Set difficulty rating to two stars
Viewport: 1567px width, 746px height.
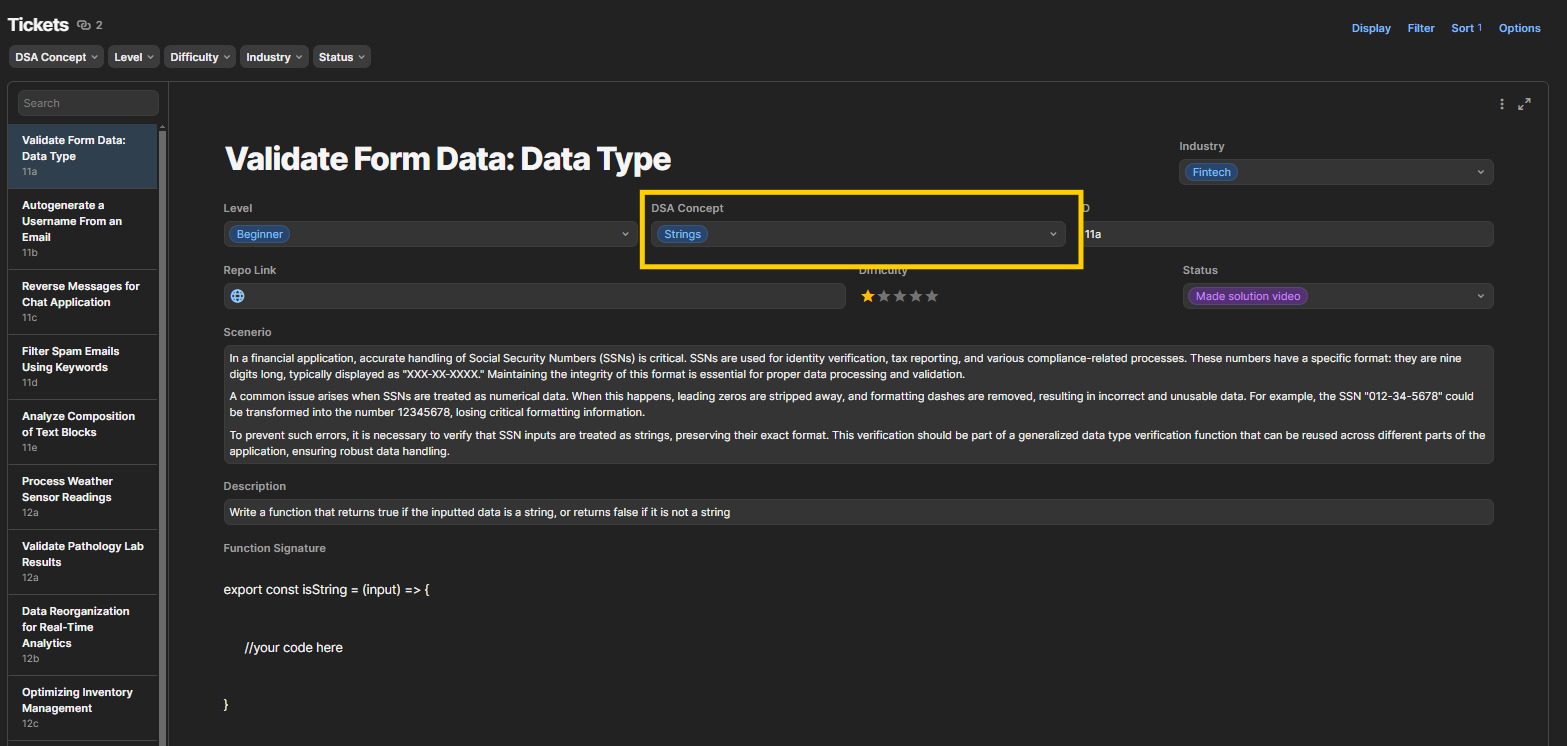[x=884, y=296]
